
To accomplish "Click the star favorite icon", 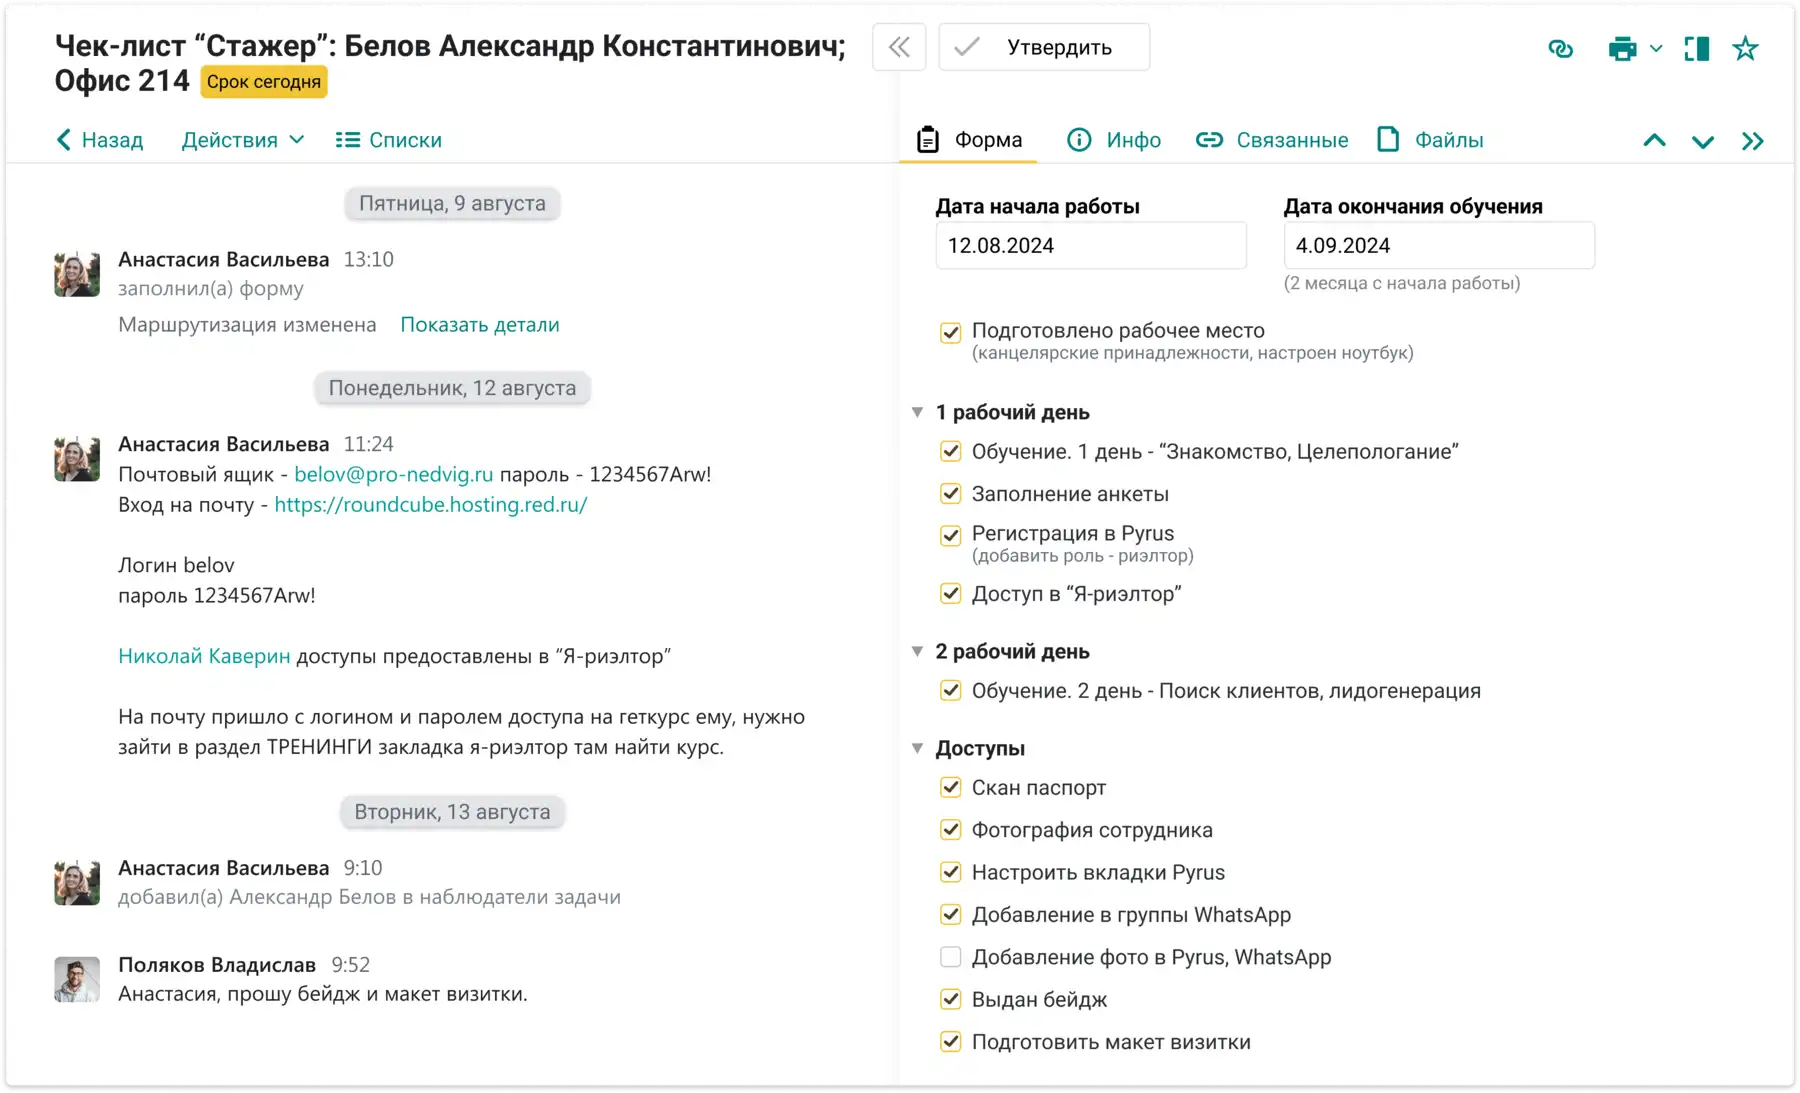I will pos(1745,48).
